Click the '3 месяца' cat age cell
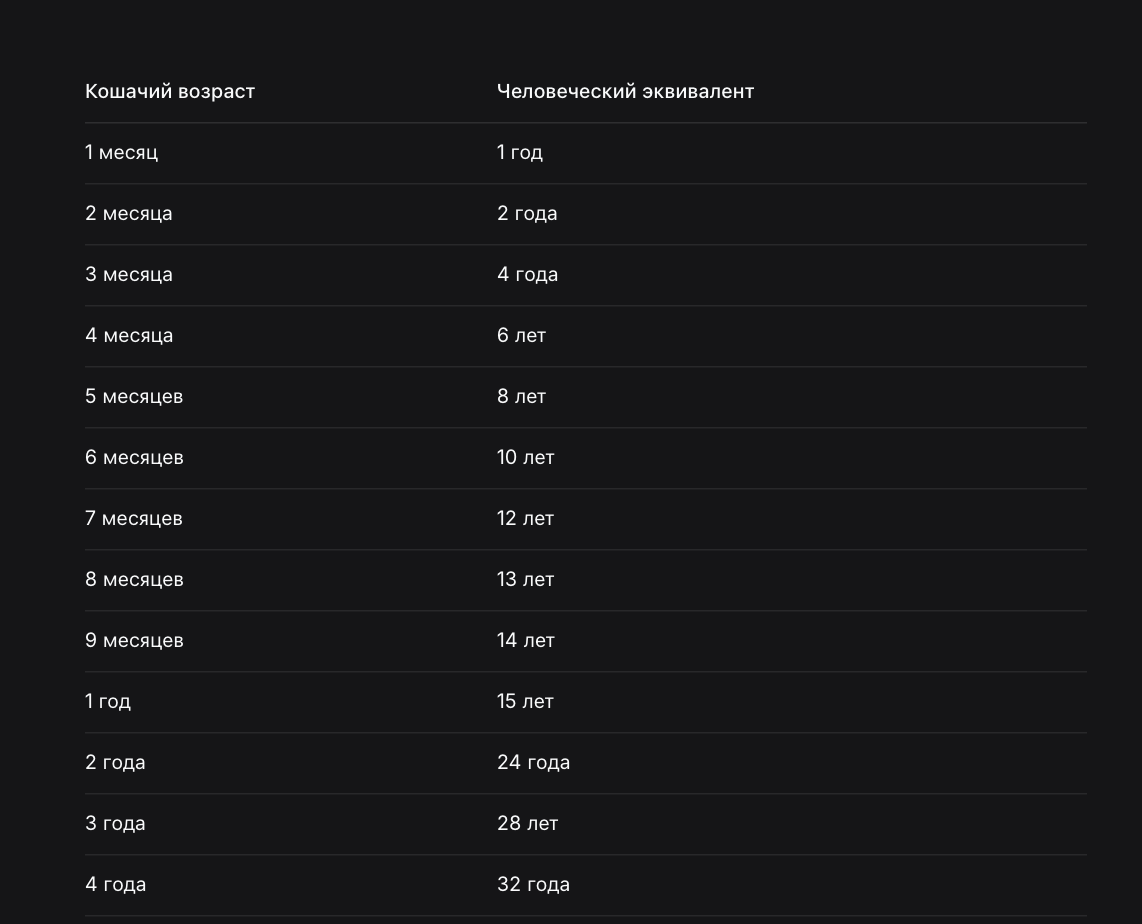Image resolution: width=1142 pixels, height=924 pixels. pos(129,275)
